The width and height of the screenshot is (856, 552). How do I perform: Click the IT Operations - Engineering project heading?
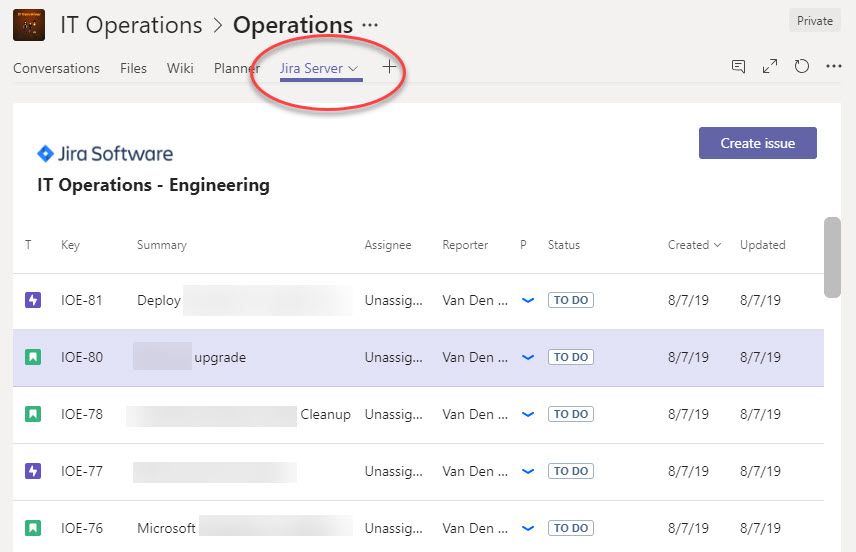[x=153, y=185]
